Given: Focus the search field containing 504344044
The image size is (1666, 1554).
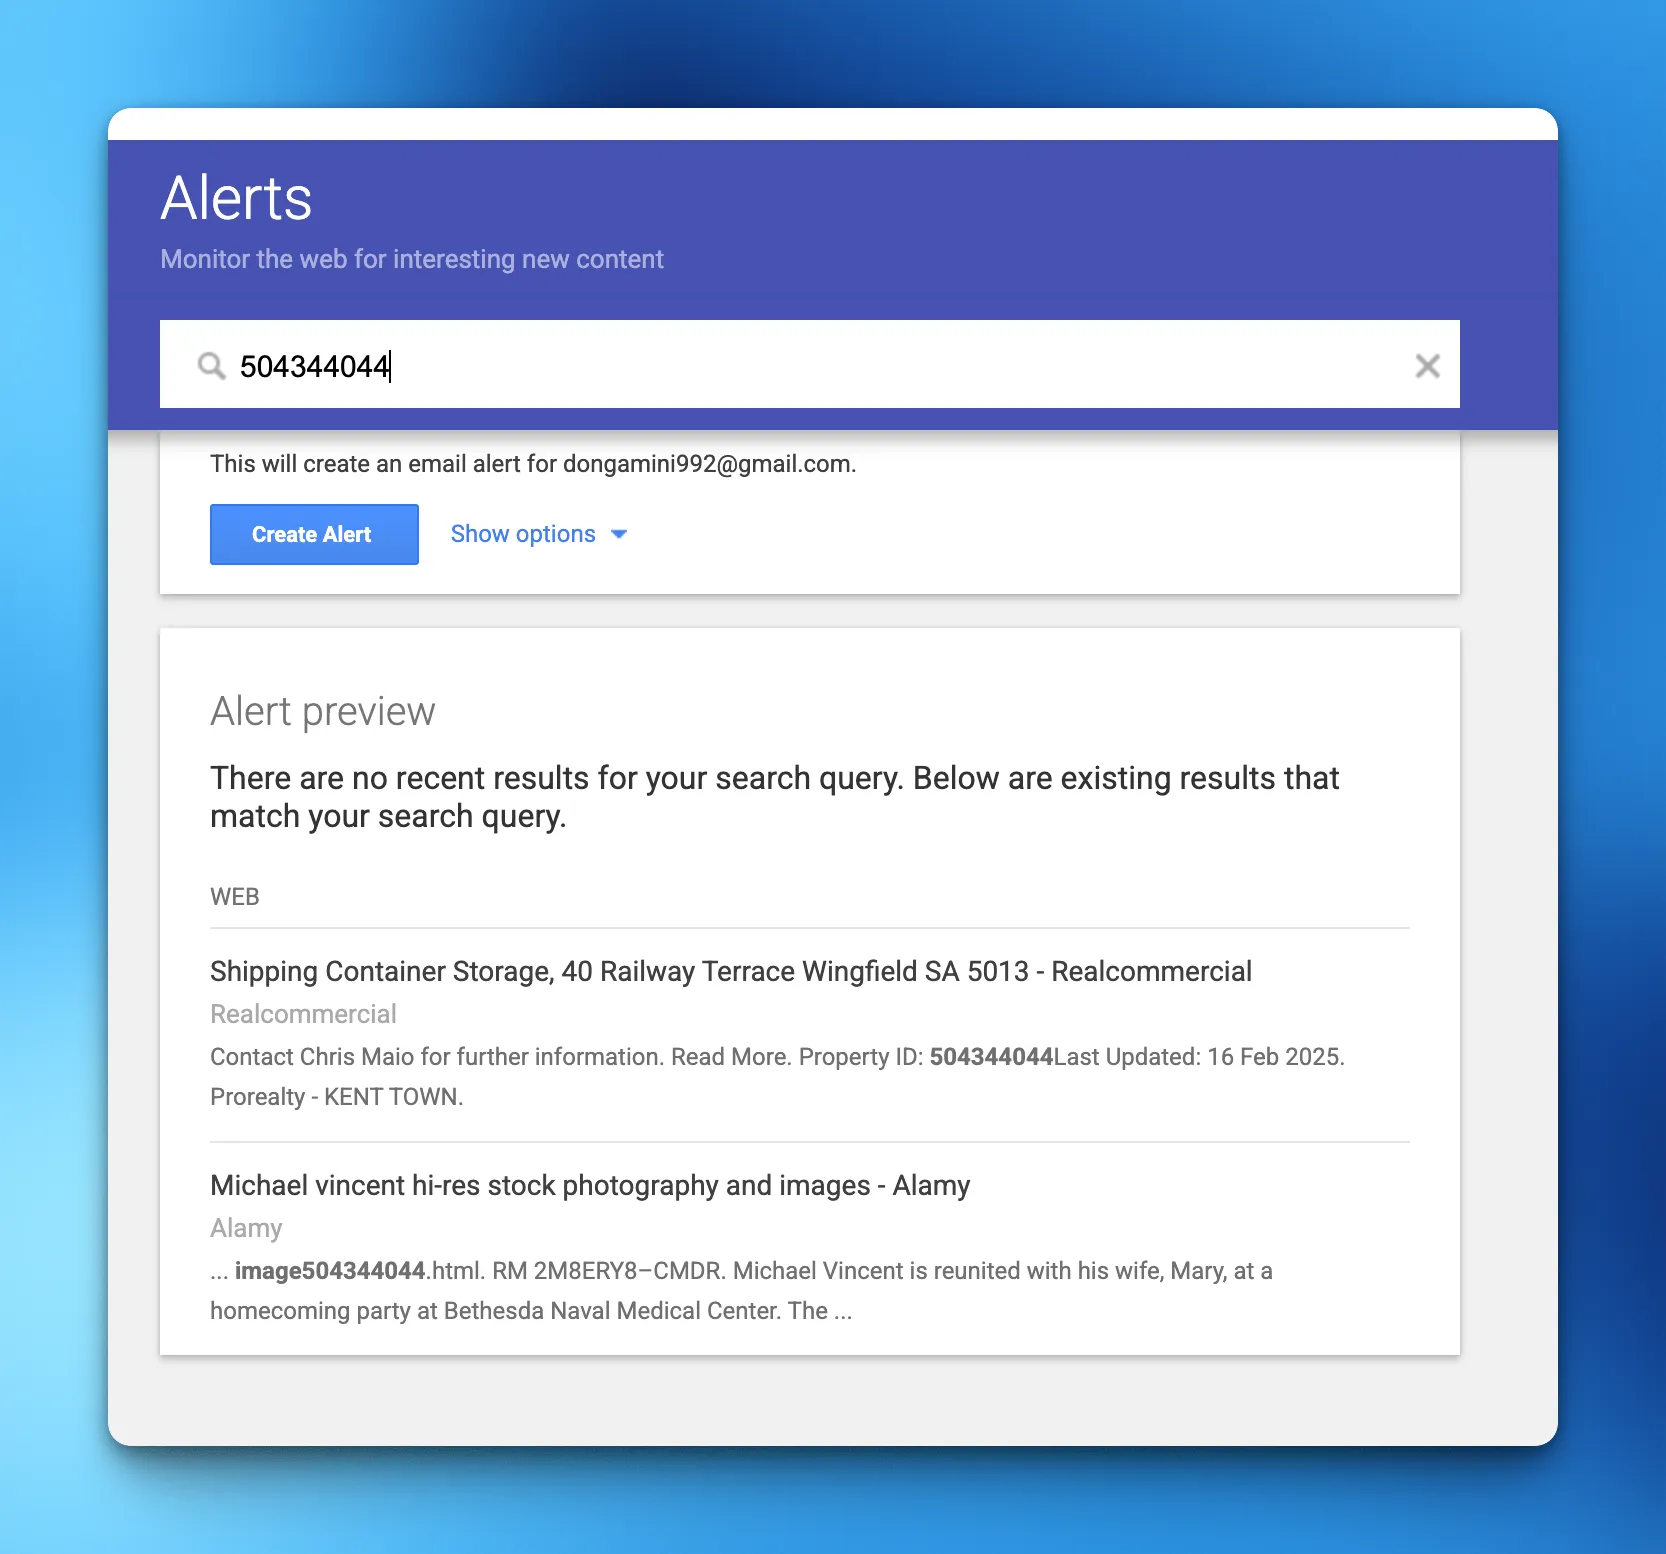Looking at the screenshot, I should (800, 366).
